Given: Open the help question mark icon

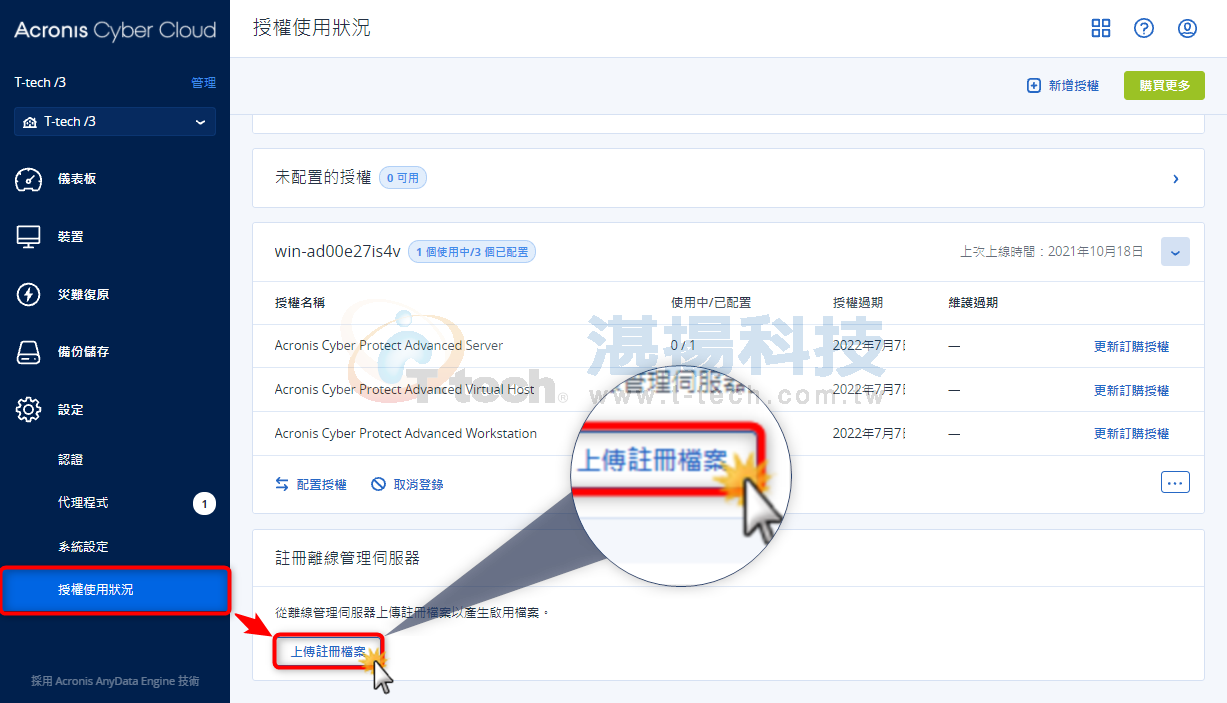Looking at the screenshot, I should pyautogui.click(x=1144, y=28).
